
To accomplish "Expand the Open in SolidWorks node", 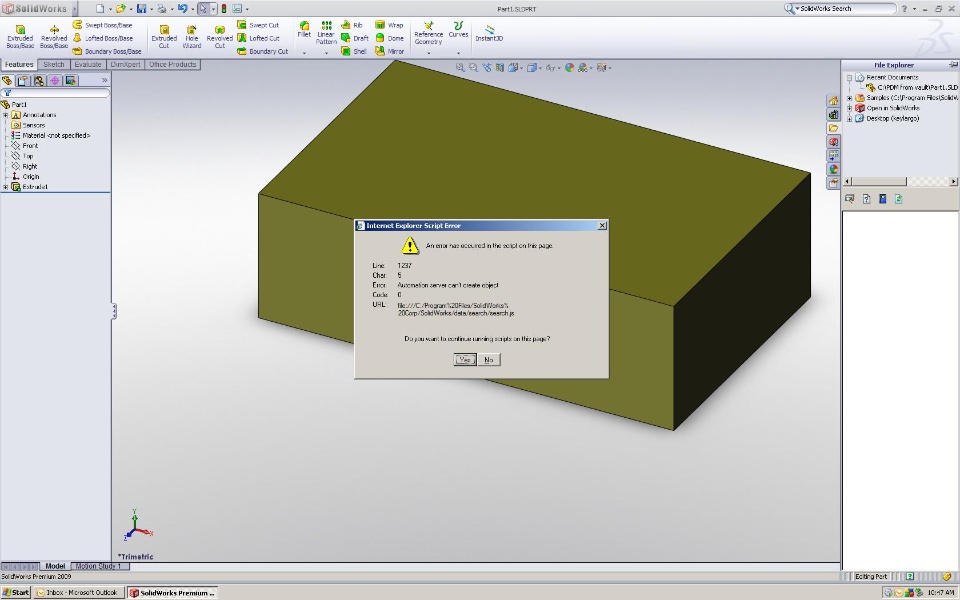I will (x=850, y=108).
